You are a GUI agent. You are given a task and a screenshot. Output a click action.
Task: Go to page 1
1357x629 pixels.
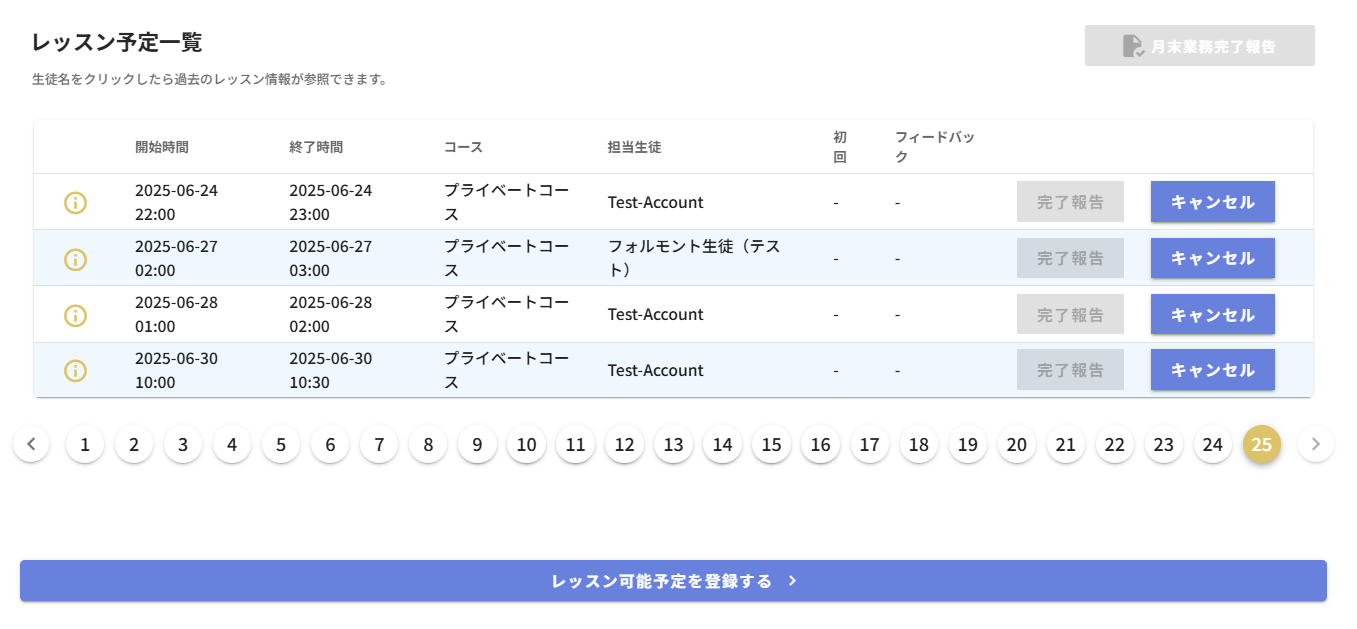tap(85, 444)
